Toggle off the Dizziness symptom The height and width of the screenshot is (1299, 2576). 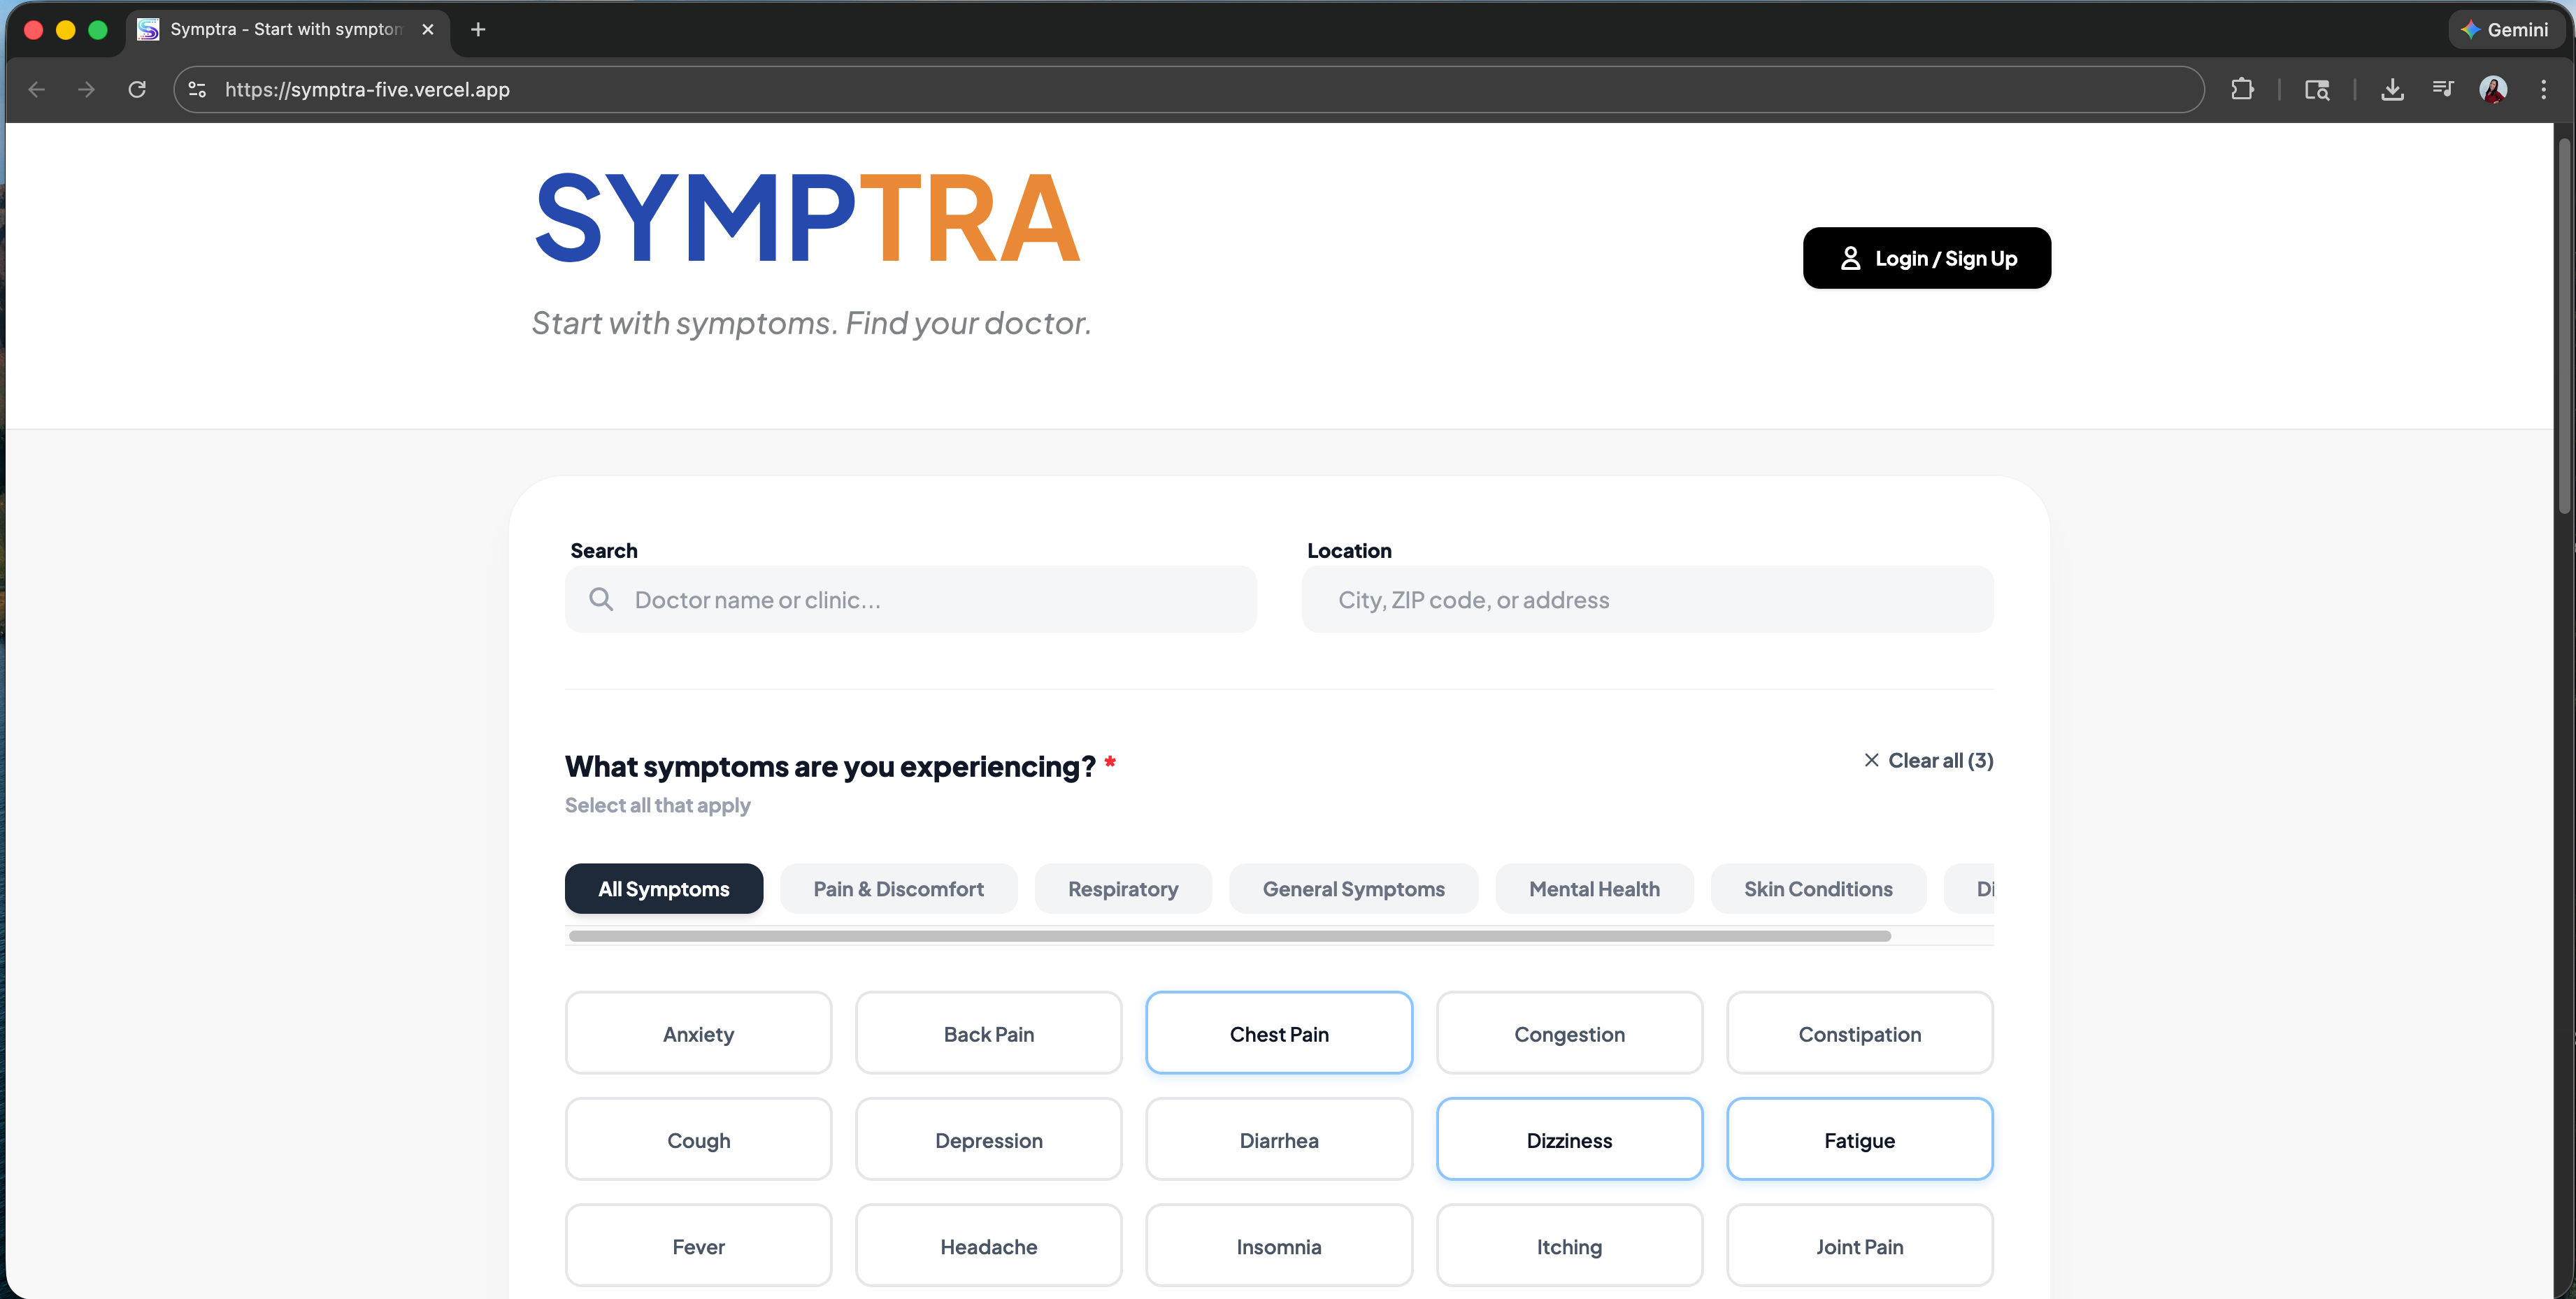coord(1568,1139)
